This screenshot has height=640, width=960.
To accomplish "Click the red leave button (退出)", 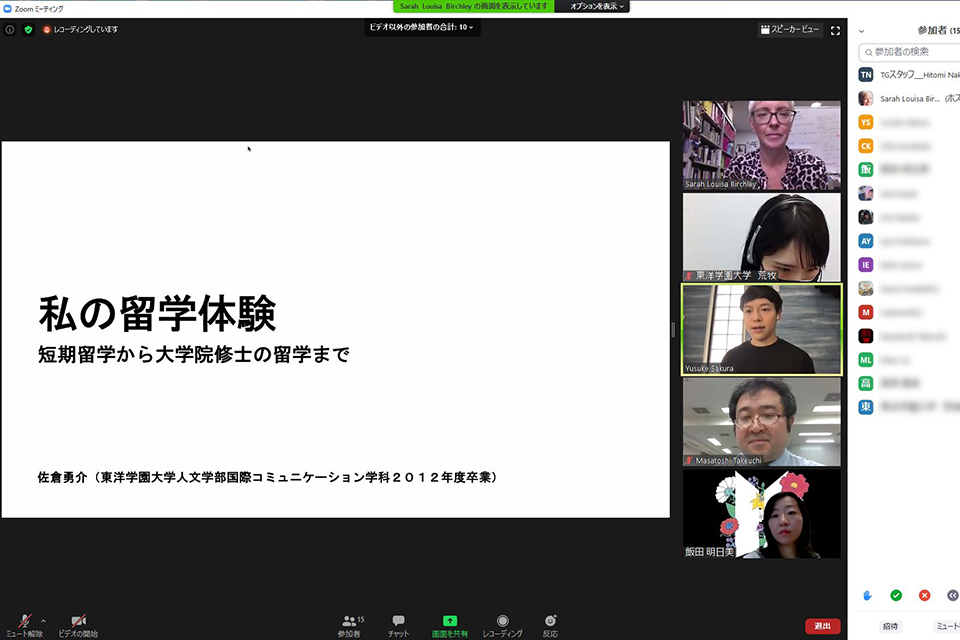I will [822, 626].
